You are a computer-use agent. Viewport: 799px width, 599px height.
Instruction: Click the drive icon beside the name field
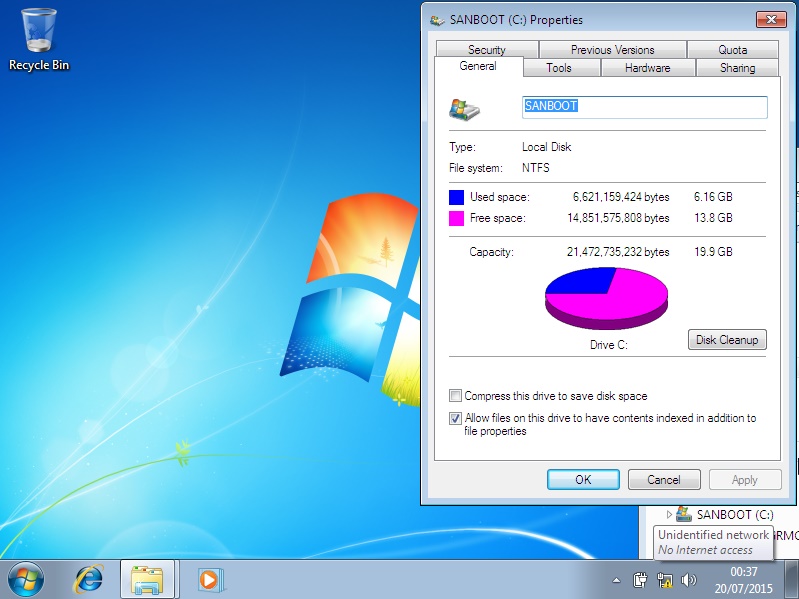pyautogui.click(x=464, y=109)
